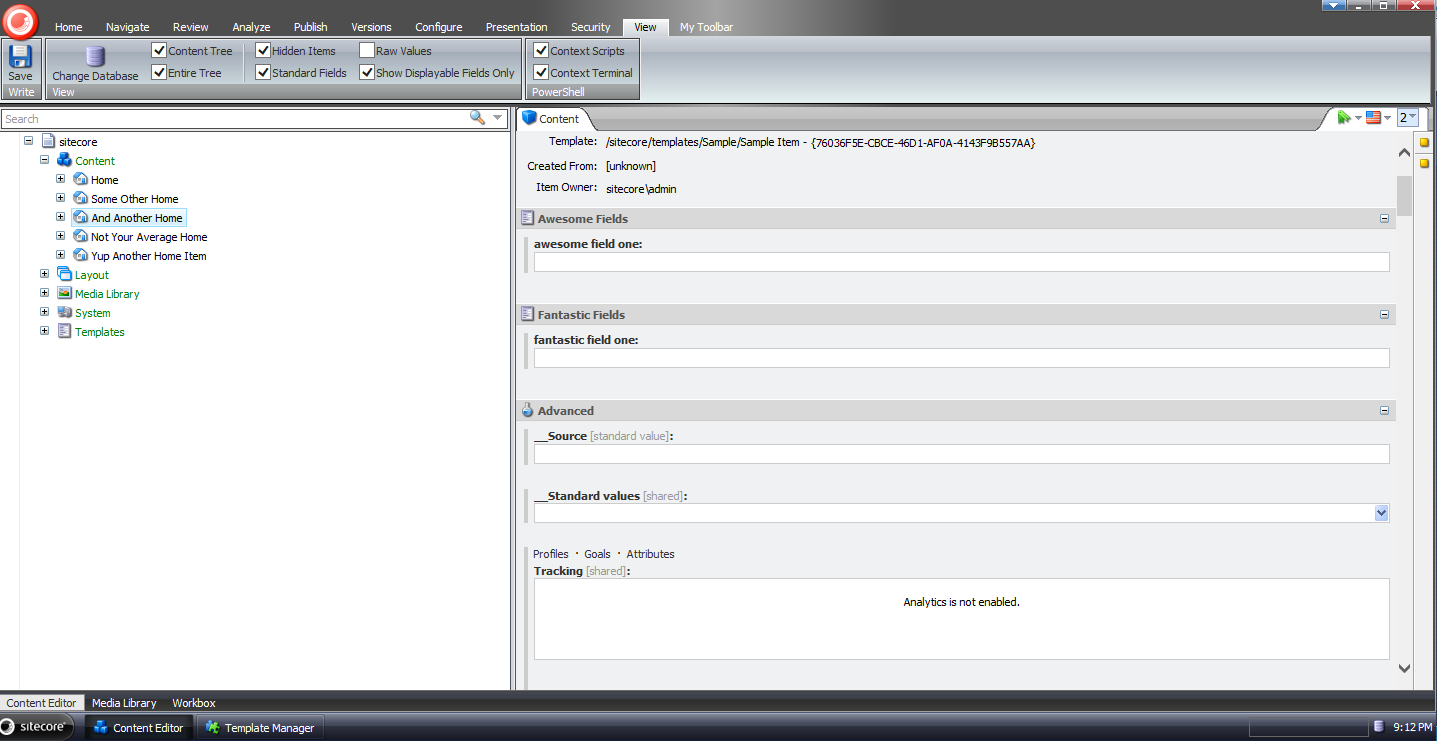This screenshot has height=741, width=1437.
Task: Click the Layout tree item icon
Action: point(65,275)
